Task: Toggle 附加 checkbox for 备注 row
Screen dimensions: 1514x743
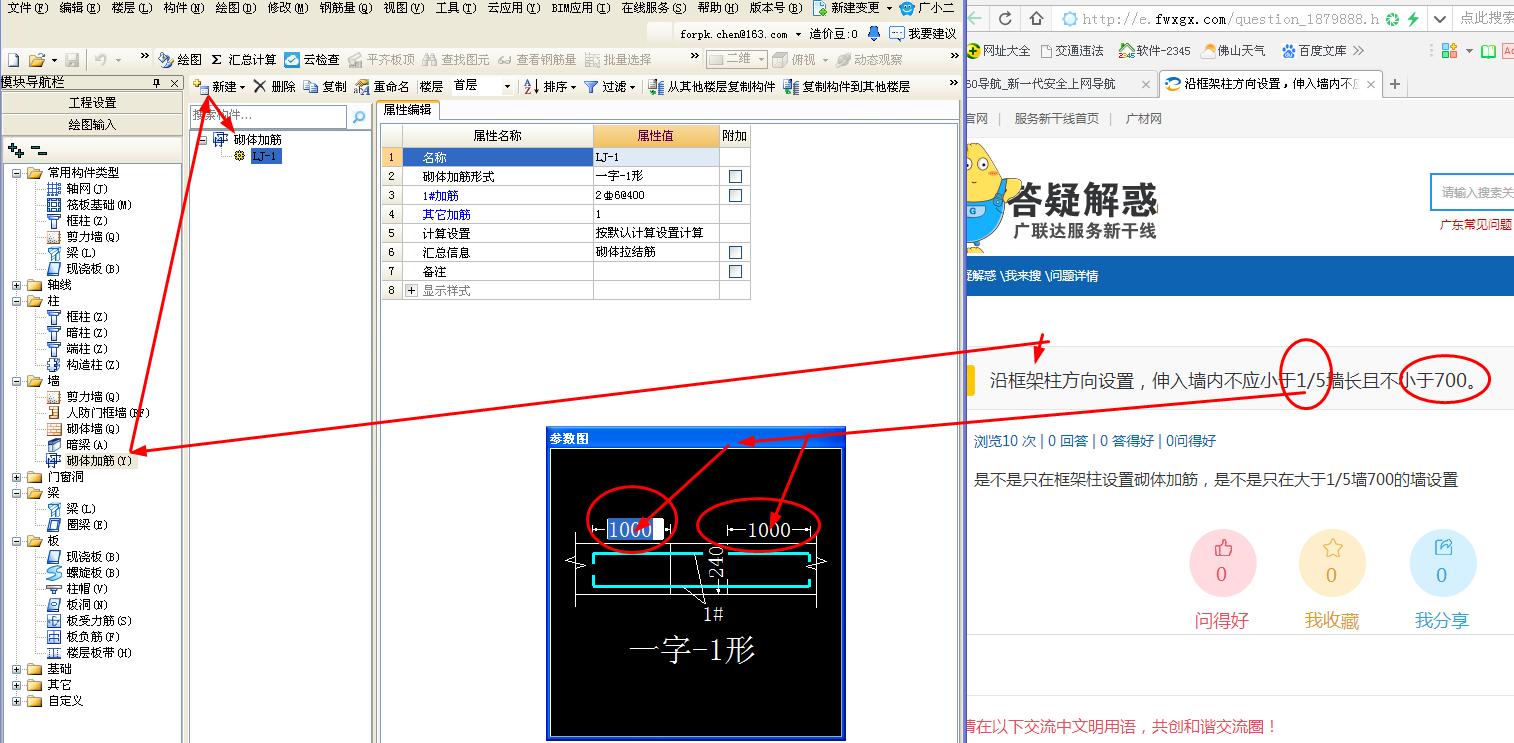Action: click(735, 271)
